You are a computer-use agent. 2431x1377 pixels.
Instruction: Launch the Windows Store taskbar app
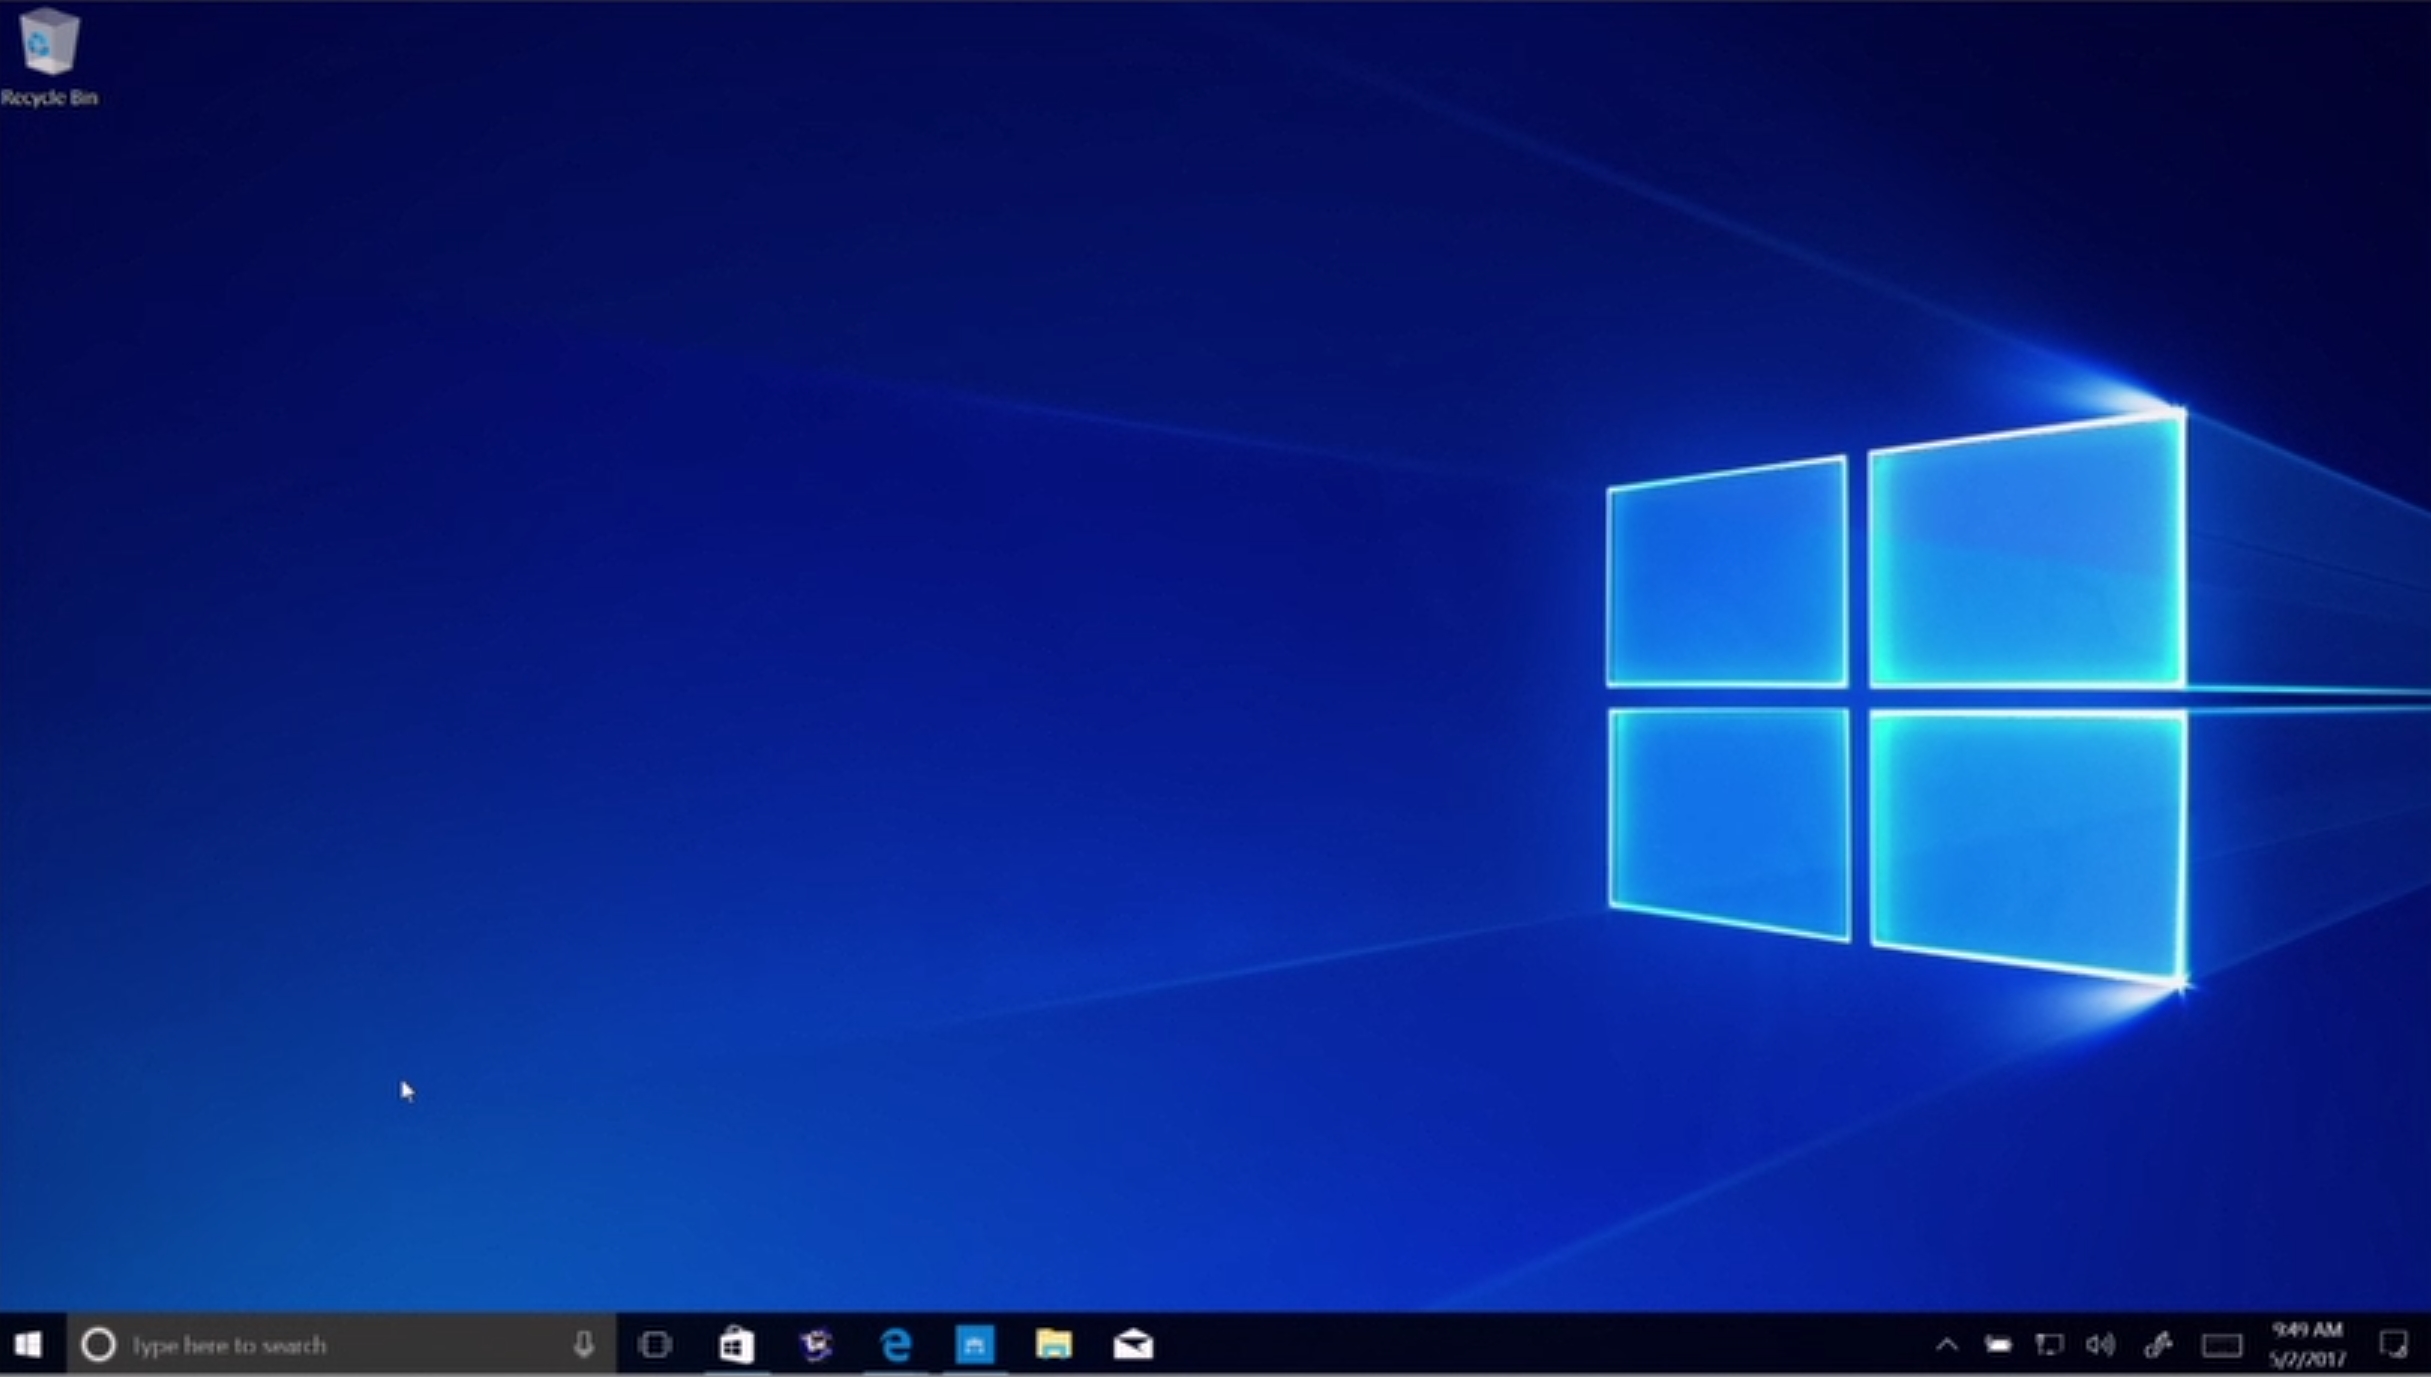736,1345
